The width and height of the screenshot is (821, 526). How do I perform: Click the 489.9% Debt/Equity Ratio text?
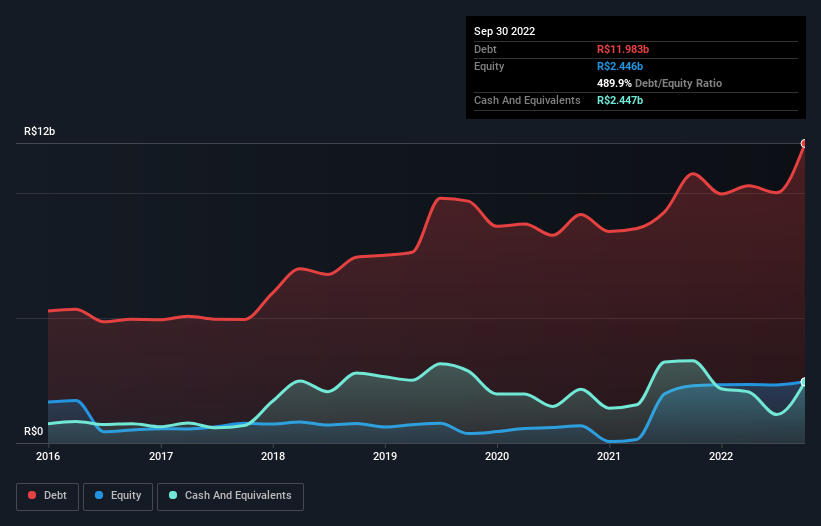(x=659, y=83)
